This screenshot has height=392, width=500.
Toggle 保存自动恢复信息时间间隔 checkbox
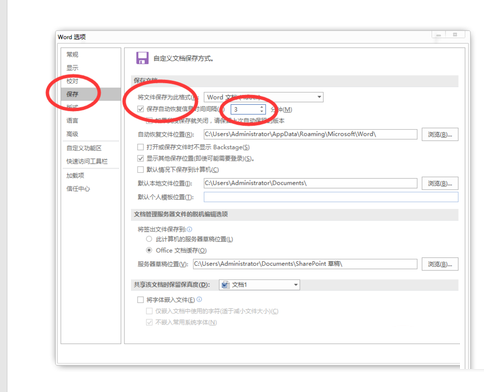[x=141, y=109]
